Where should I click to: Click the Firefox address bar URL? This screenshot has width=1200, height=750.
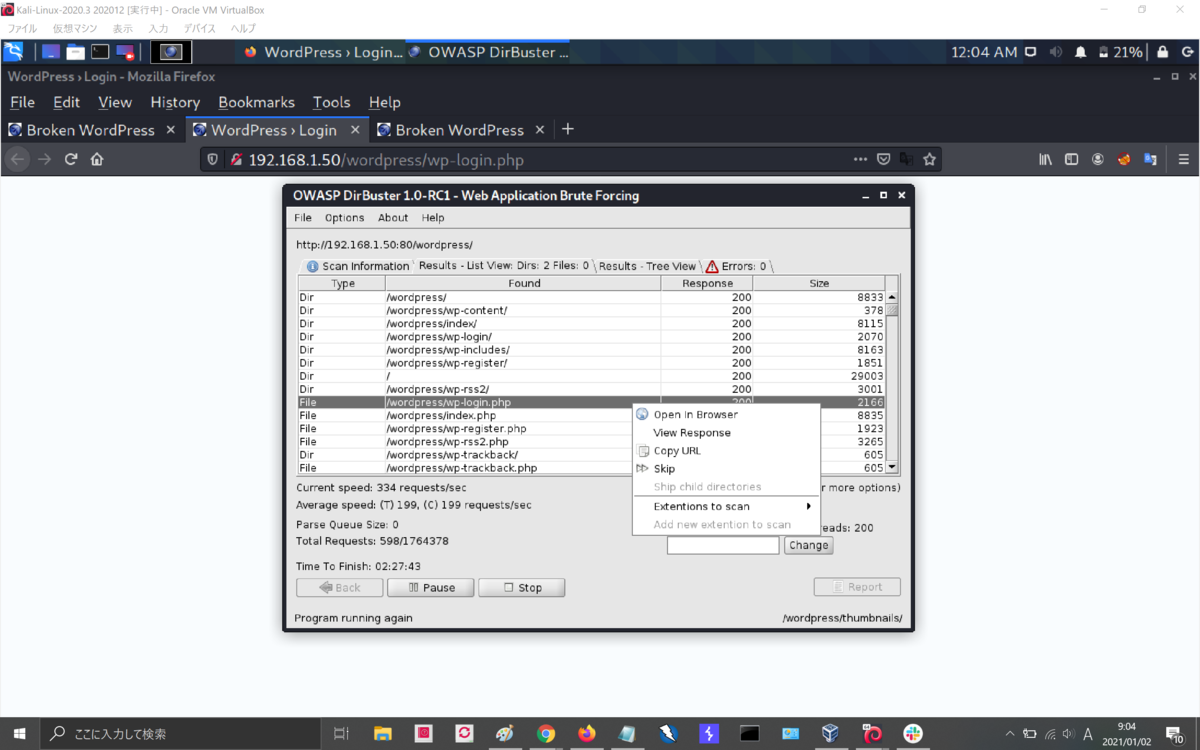point(386,160)
